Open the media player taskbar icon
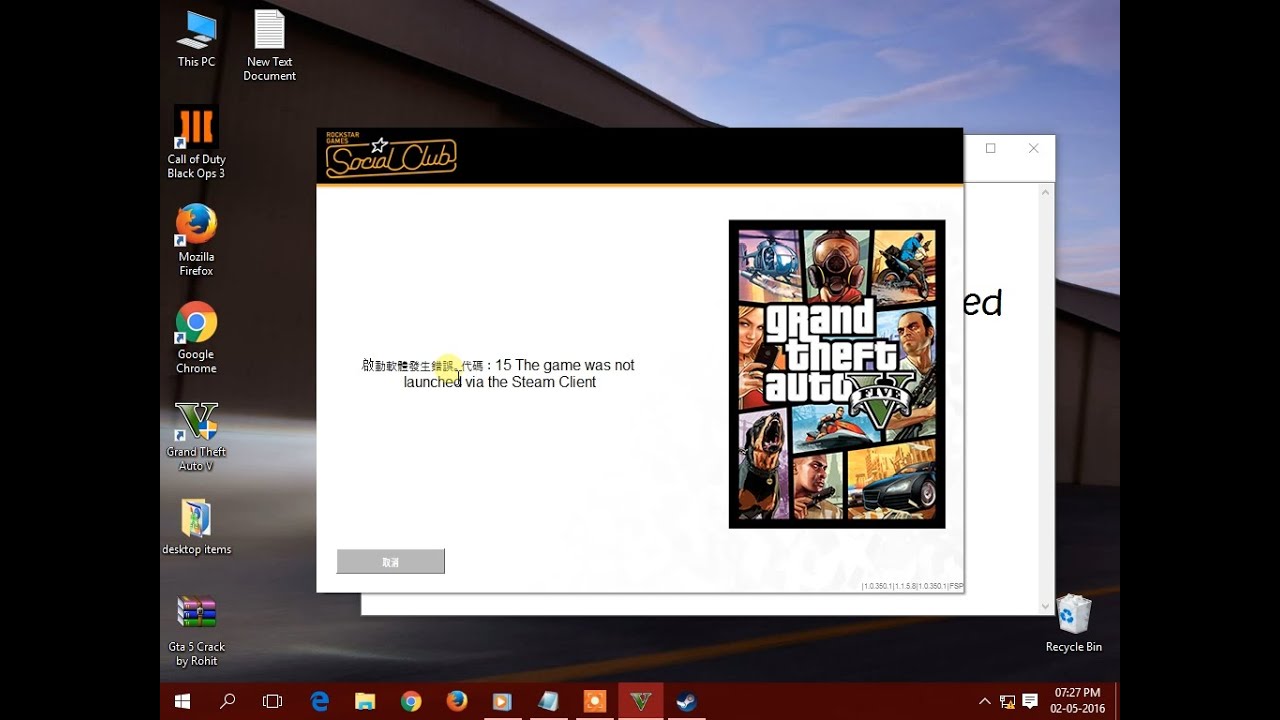The height and width of the screenshot is (720, 1280). point(502,701)
